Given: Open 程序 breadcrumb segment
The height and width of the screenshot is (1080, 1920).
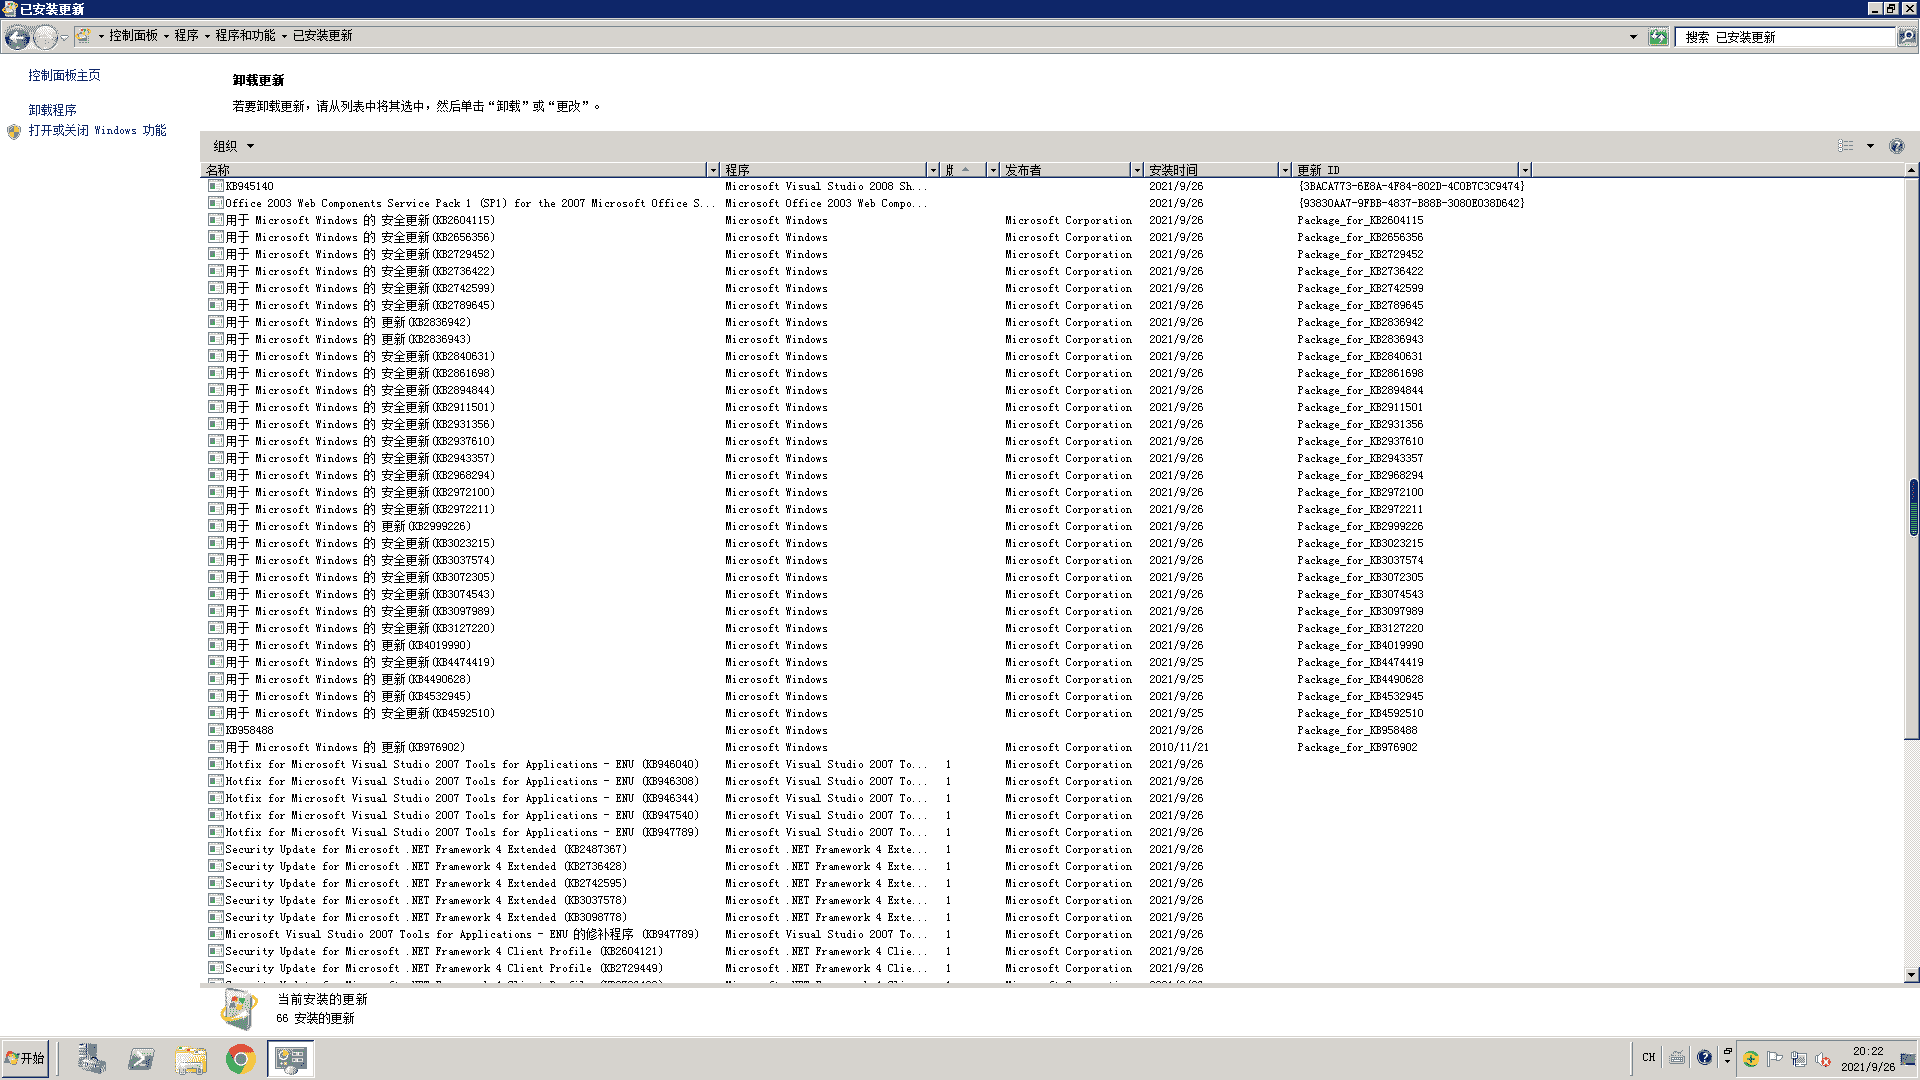Looking at the screenshot, I should coord(186,35).
